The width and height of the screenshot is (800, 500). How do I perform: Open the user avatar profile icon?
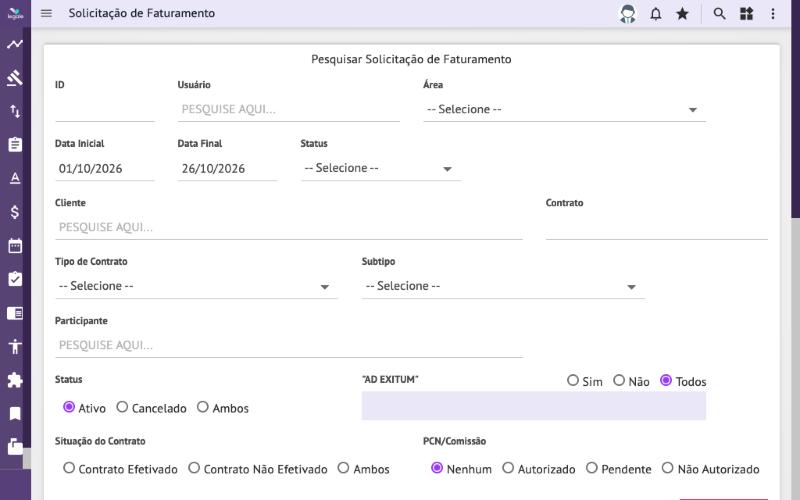coord(628,14)
